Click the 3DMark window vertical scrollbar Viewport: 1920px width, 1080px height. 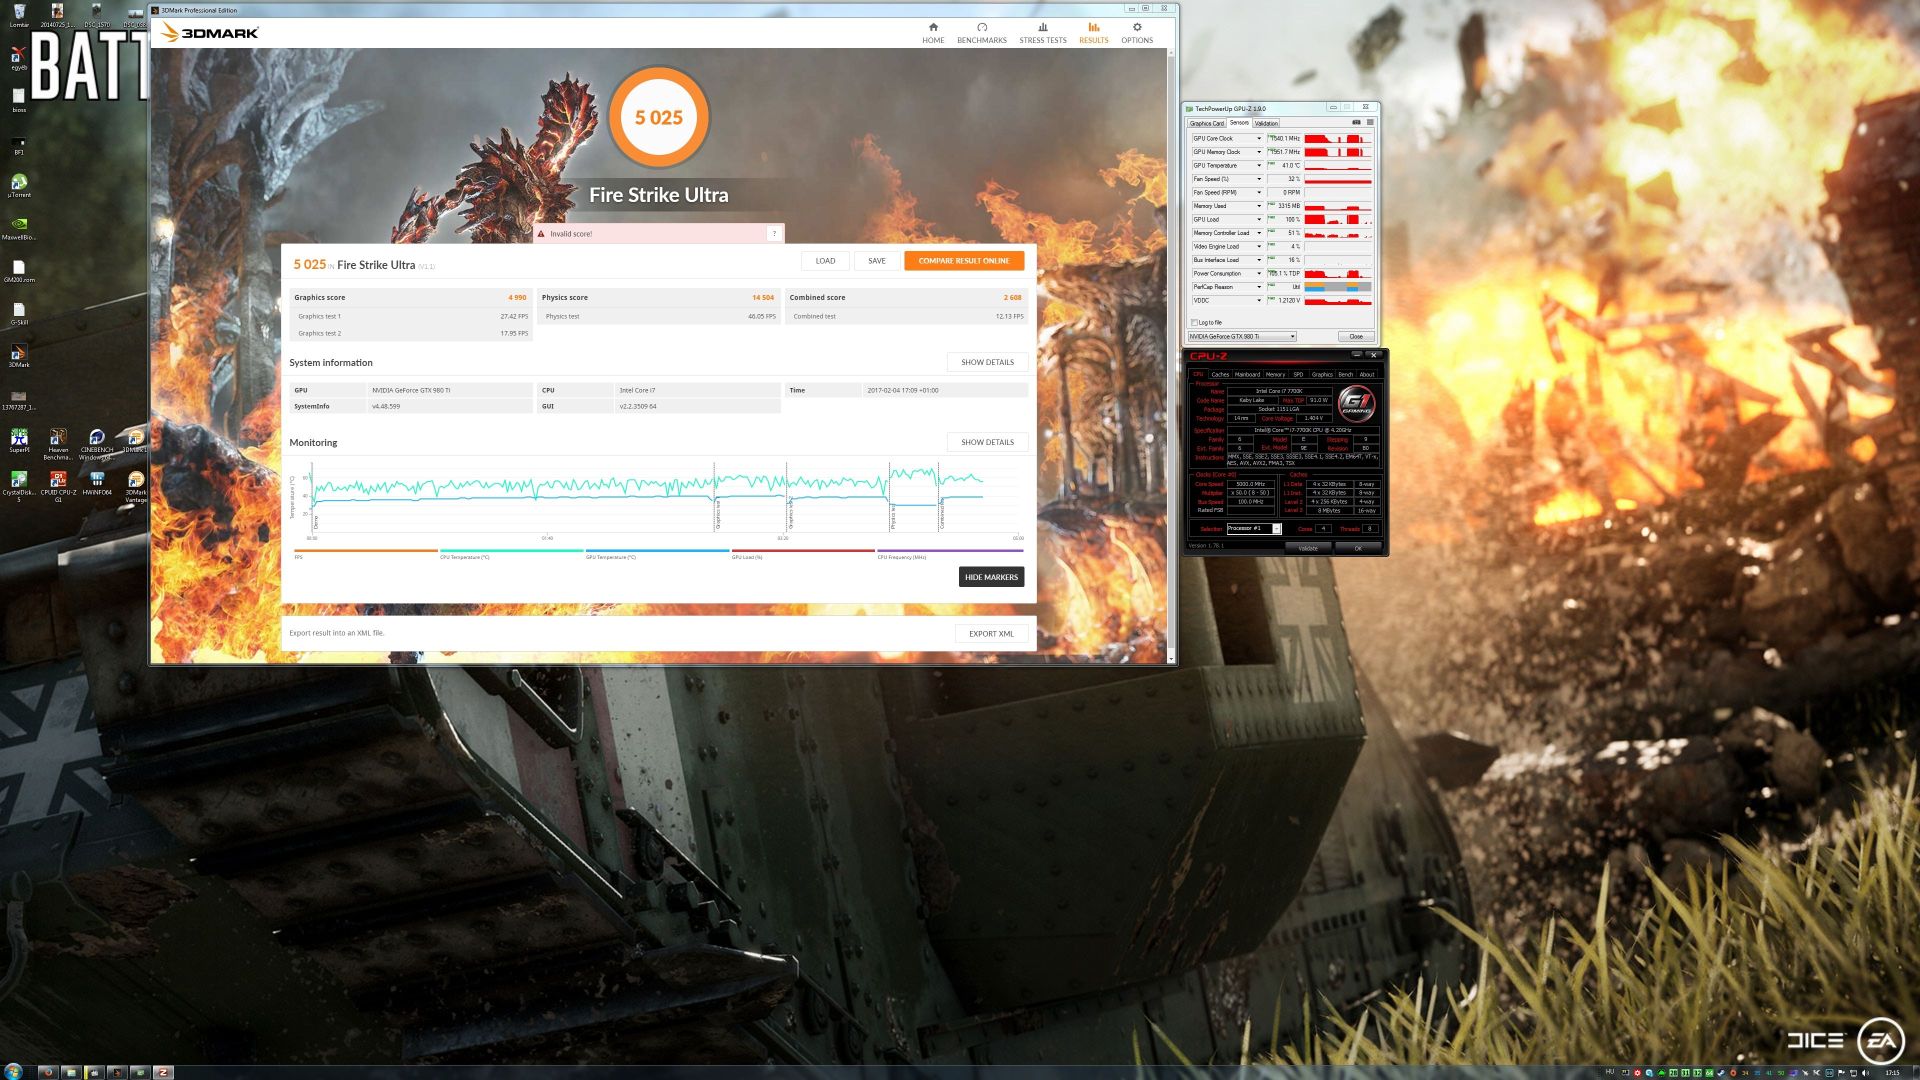1172,355
